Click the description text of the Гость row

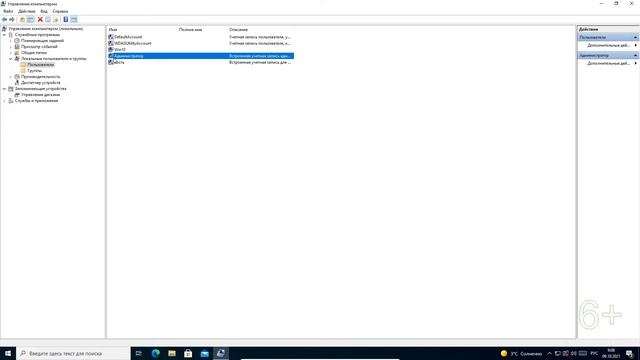[x=260, y=62]
